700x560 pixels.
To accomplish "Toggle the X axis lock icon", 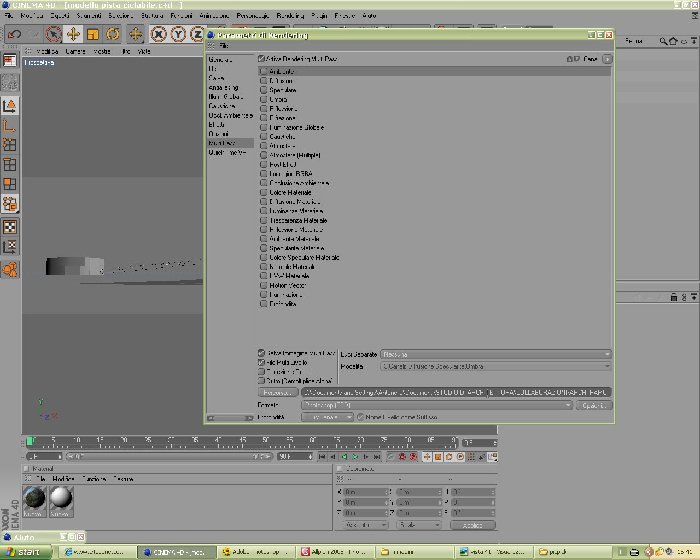I will (158, 34).
